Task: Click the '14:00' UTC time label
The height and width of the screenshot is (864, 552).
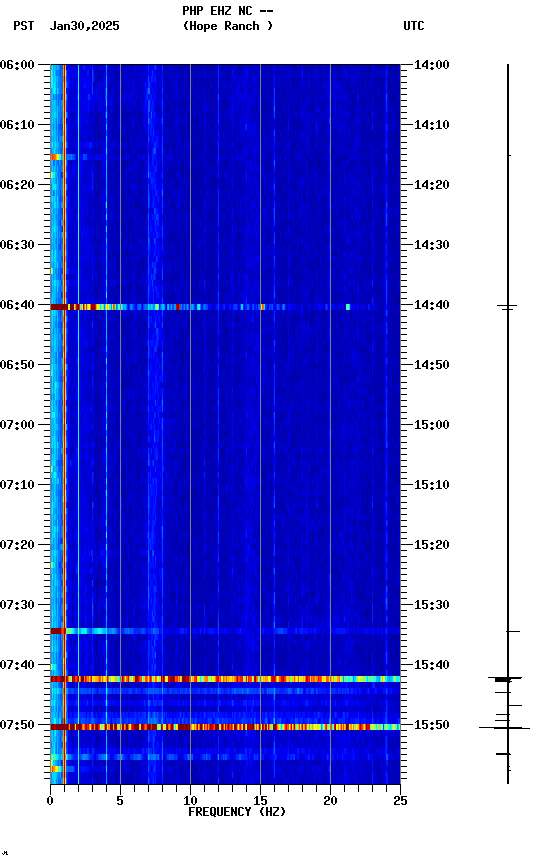Action: tap(432, 65)
